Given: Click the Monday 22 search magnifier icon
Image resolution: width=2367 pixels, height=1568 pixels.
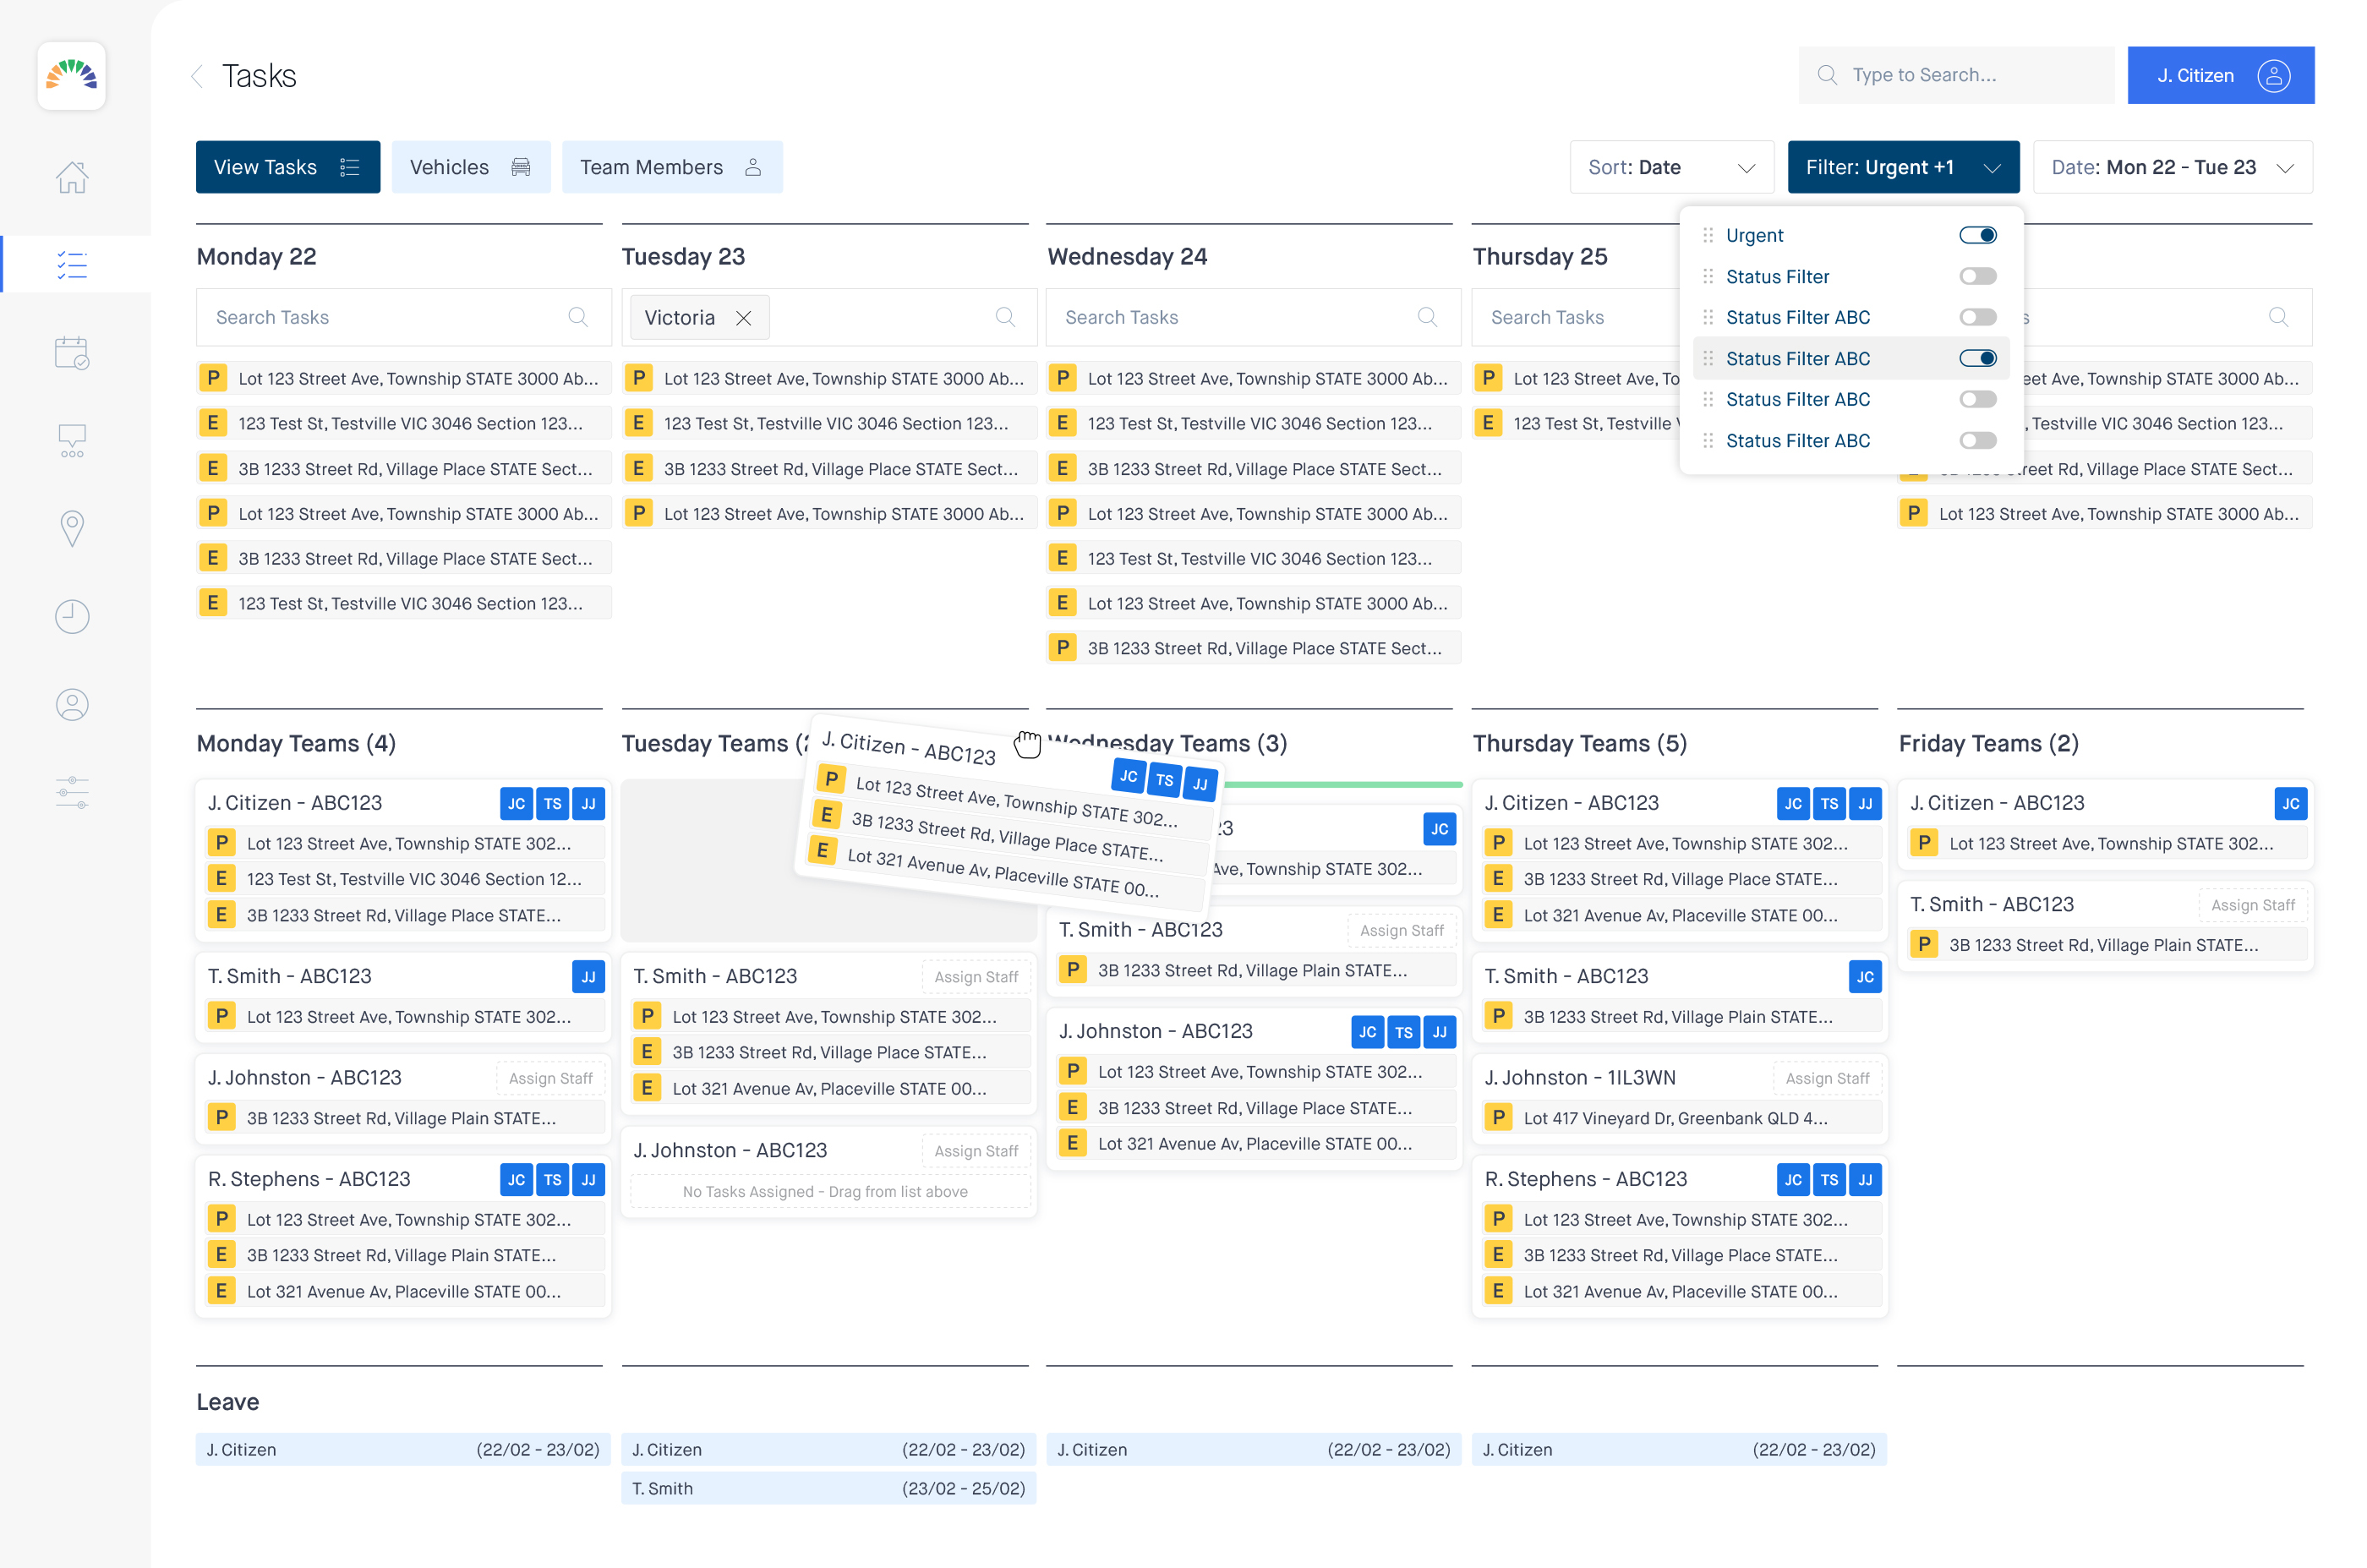Looking at the screenshot, I should click(577, 317).
